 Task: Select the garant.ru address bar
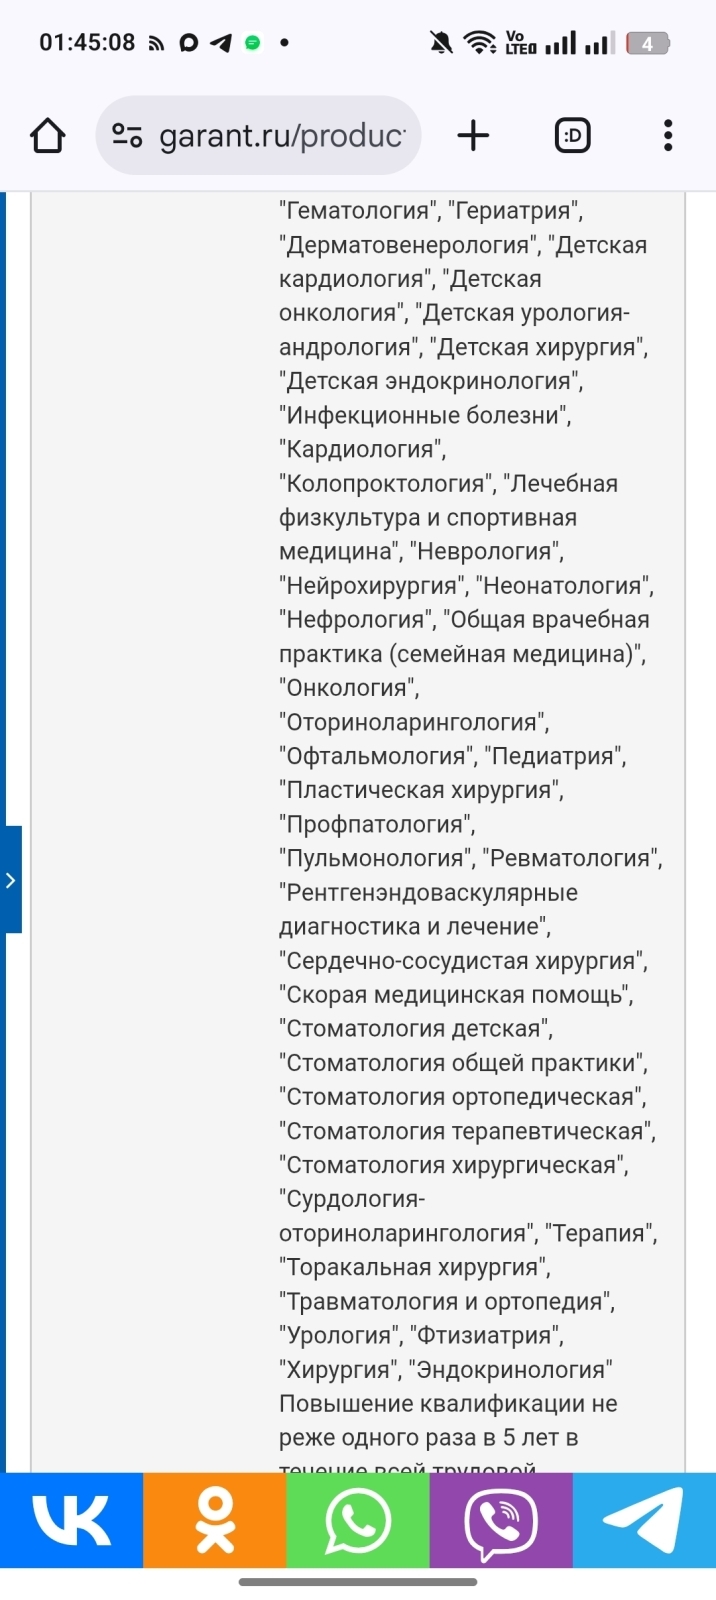pos(258,135)
